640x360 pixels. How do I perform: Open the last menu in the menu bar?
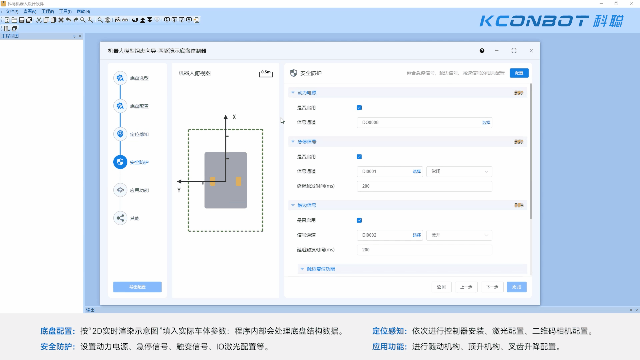[x=83, y=11]
